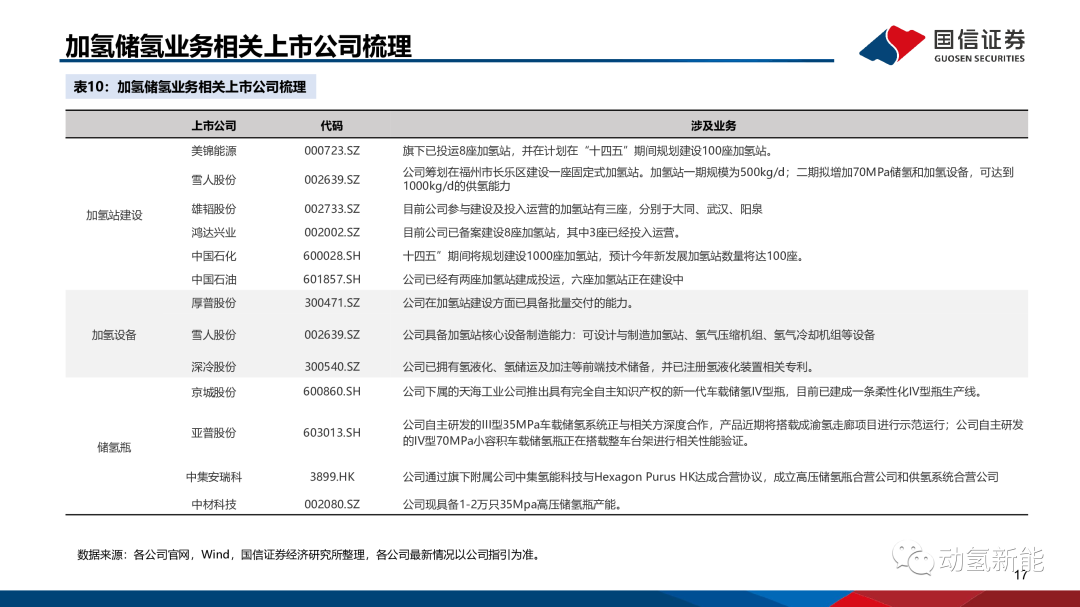This screenshot has width=1080, height=607.
Task: Select the description starting 公司筹划在福州市长乐区
Action: pos(709,179)
